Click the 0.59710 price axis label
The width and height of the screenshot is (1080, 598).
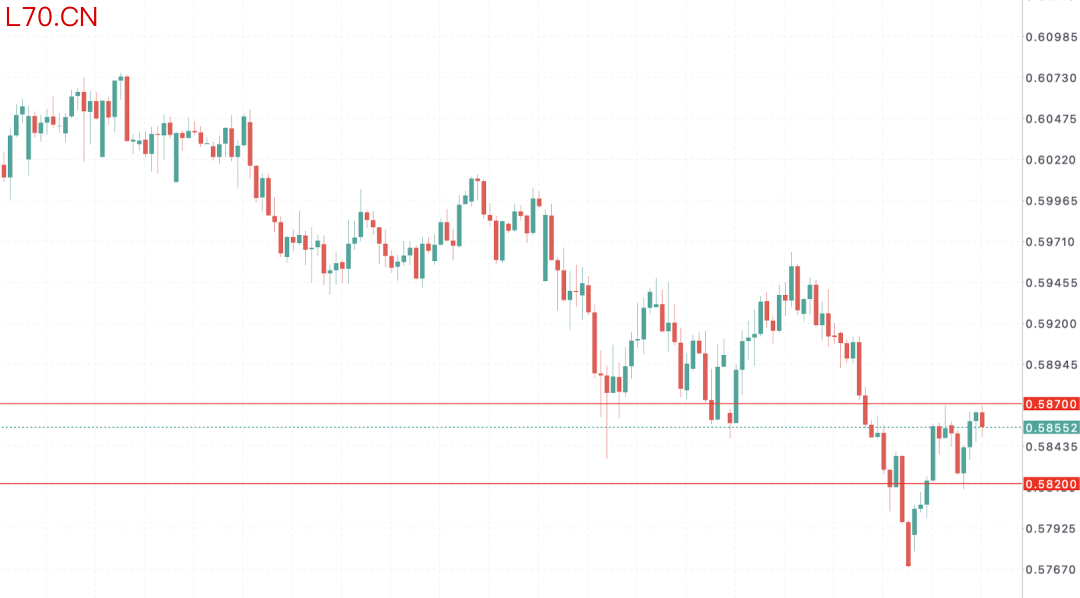point(1051,242)
